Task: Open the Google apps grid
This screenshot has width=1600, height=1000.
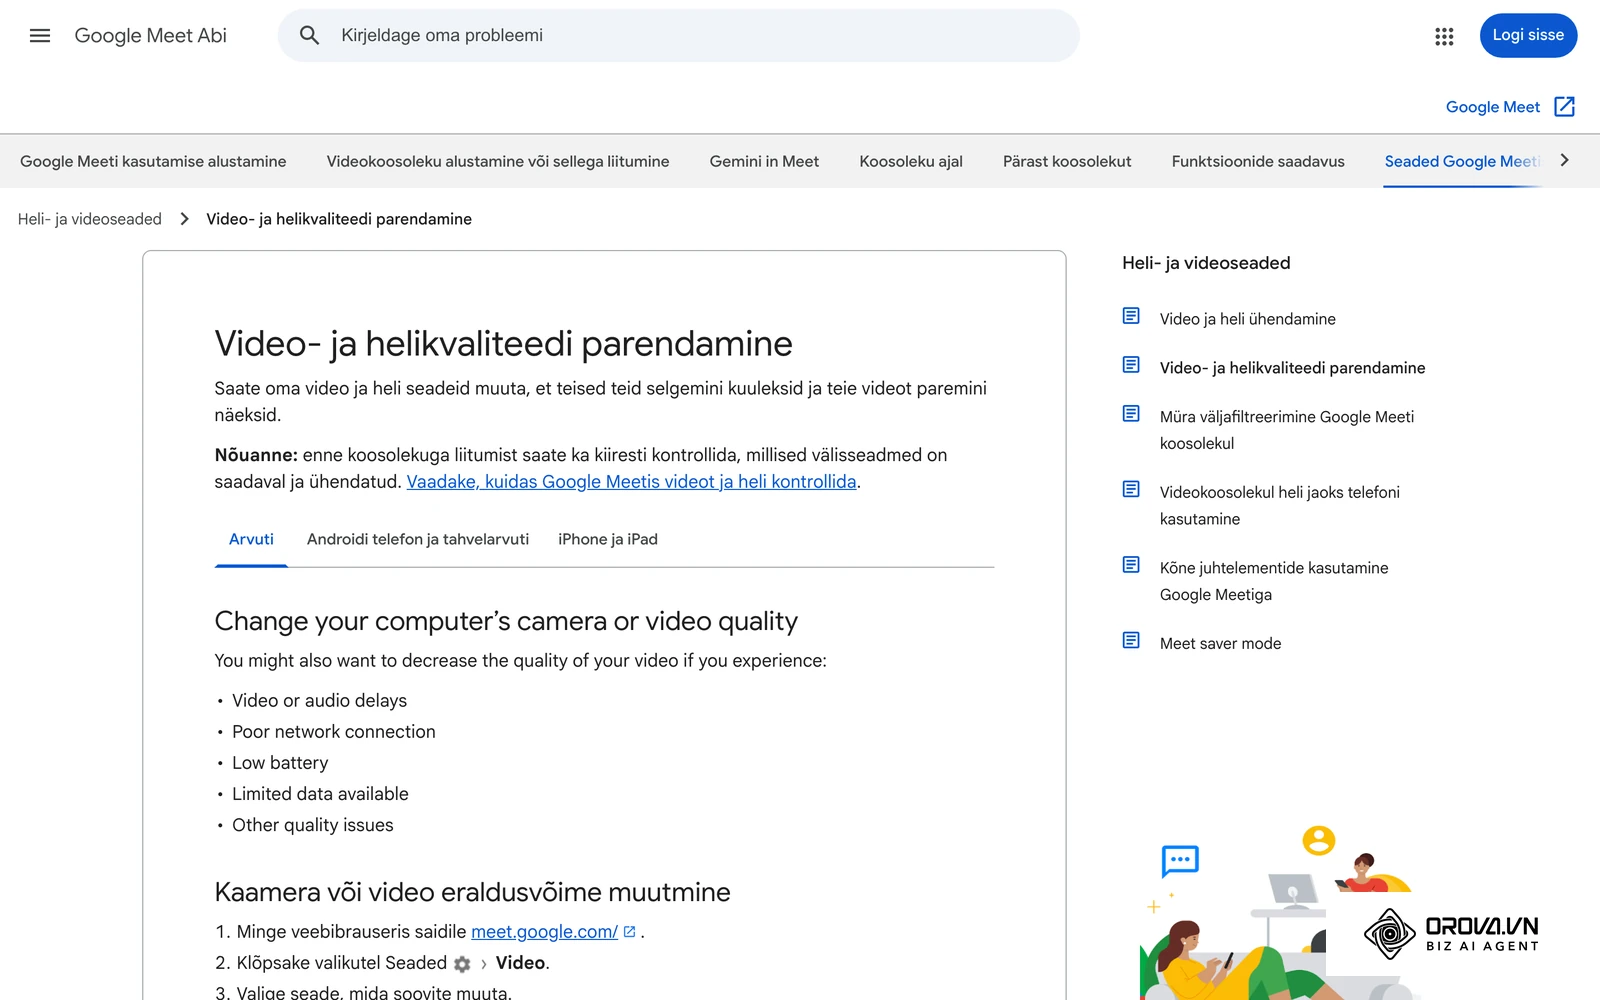Action: coord(1444,36)
